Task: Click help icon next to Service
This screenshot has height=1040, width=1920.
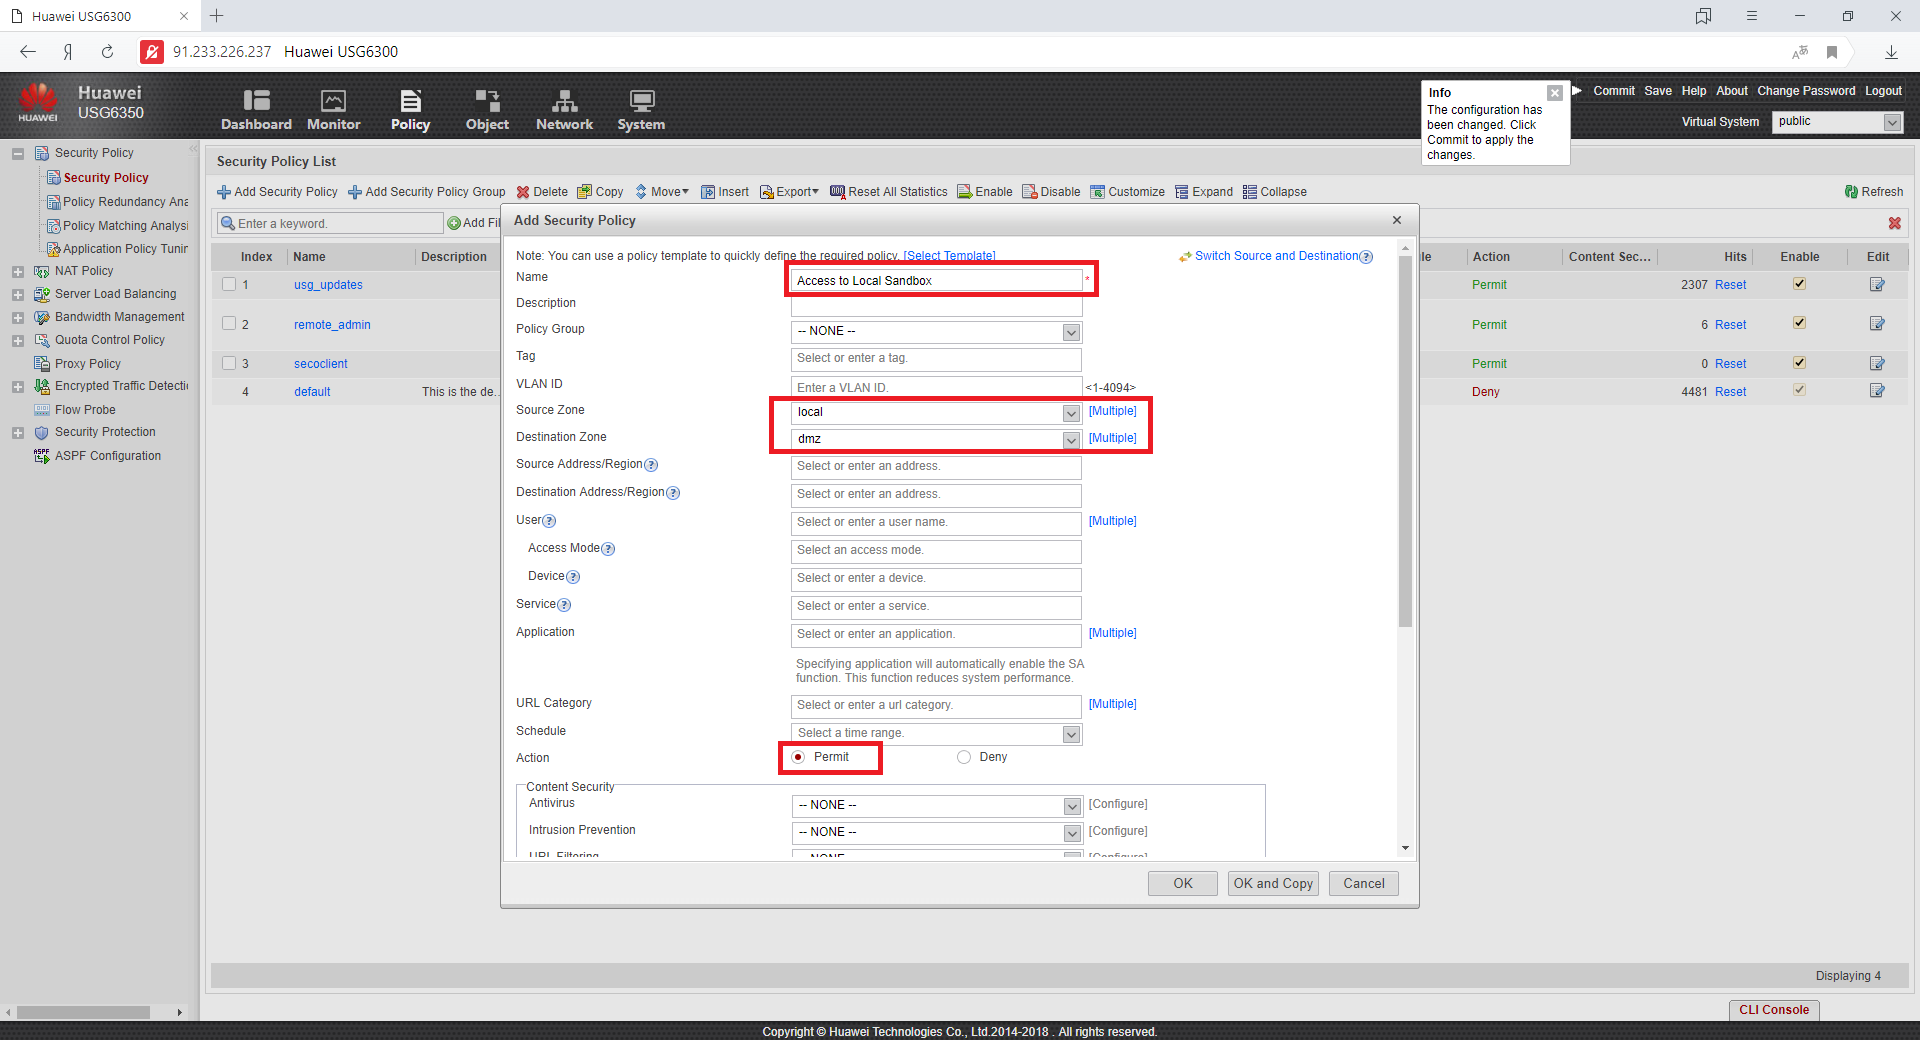Action: tap(564, 605)
